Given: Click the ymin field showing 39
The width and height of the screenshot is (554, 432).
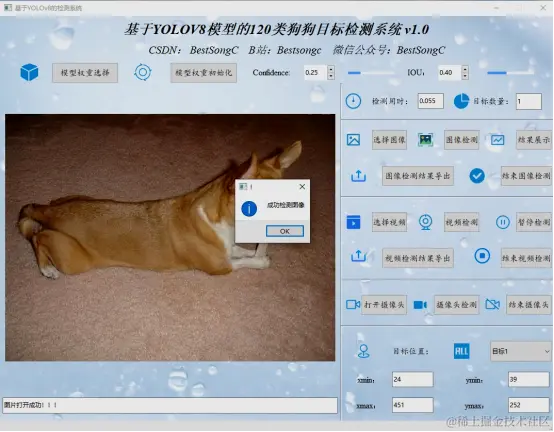Looking at the screenshot, I should pos(529,379).
